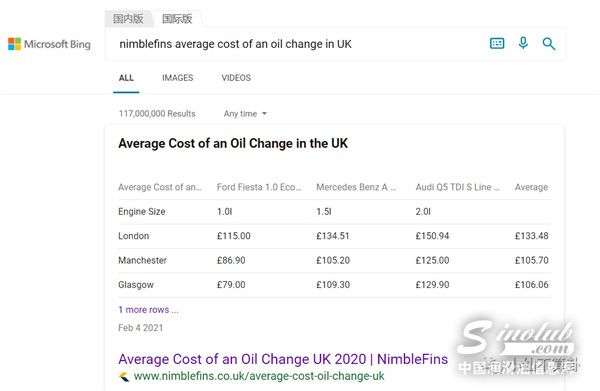The image size is (600, 391).
Task: Click the www.nimblefins.co.uk URL link
Action: click(x=259, y=376)
